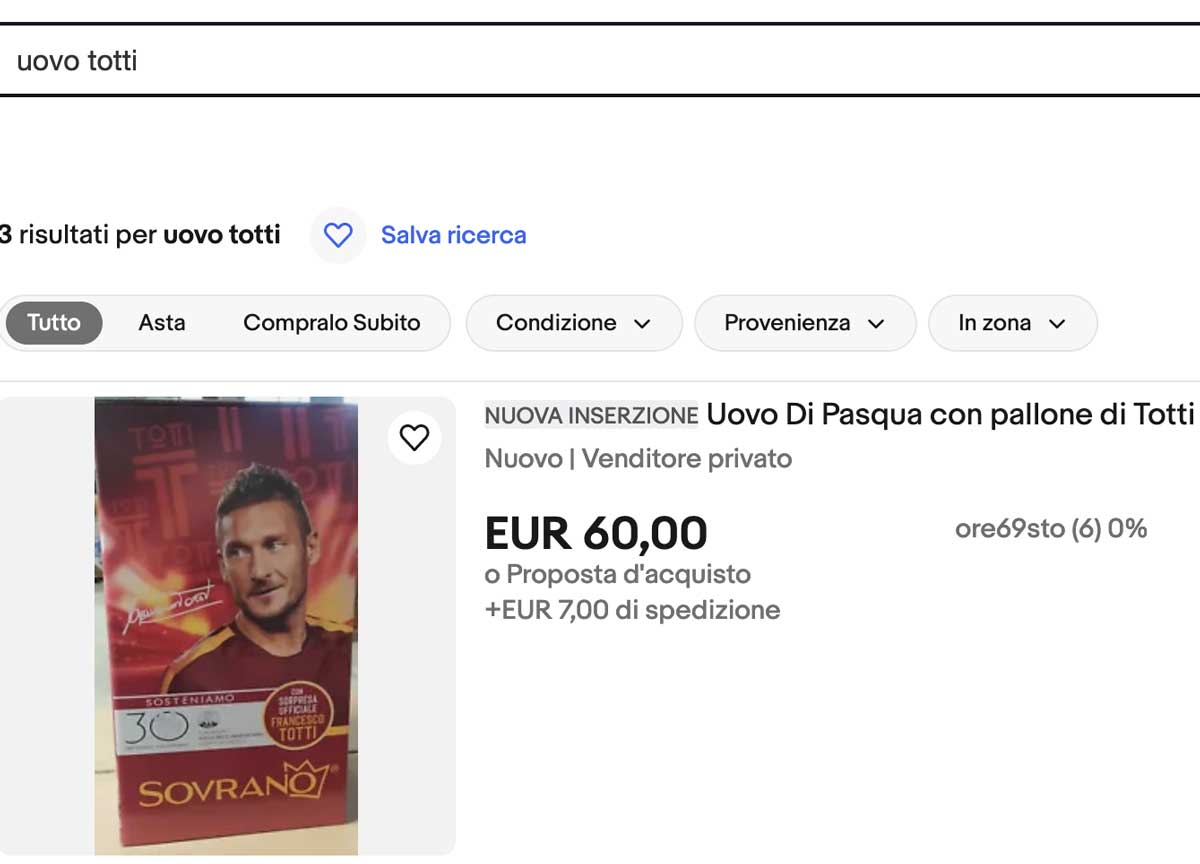Click the Salva ricerca link
Screen dimensions: 1200x864
pyautogui.click(x=454, y=235)
